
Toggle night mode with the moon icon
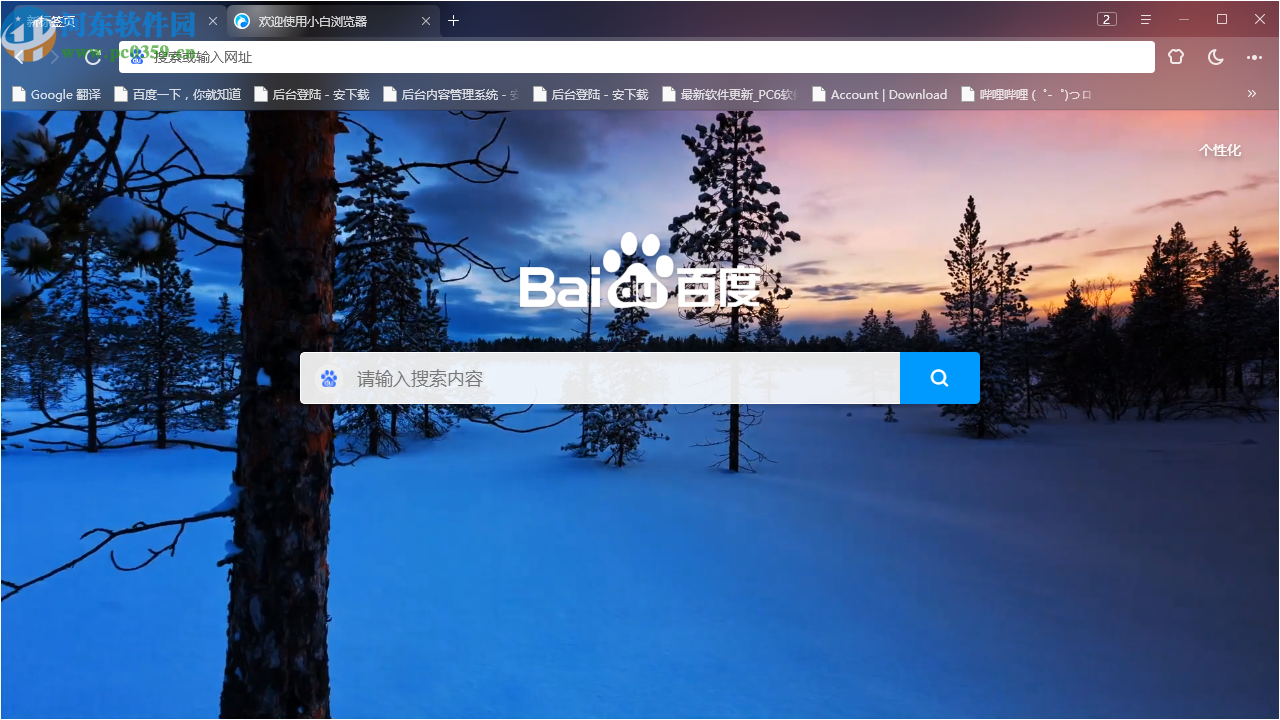(1215, 57)
